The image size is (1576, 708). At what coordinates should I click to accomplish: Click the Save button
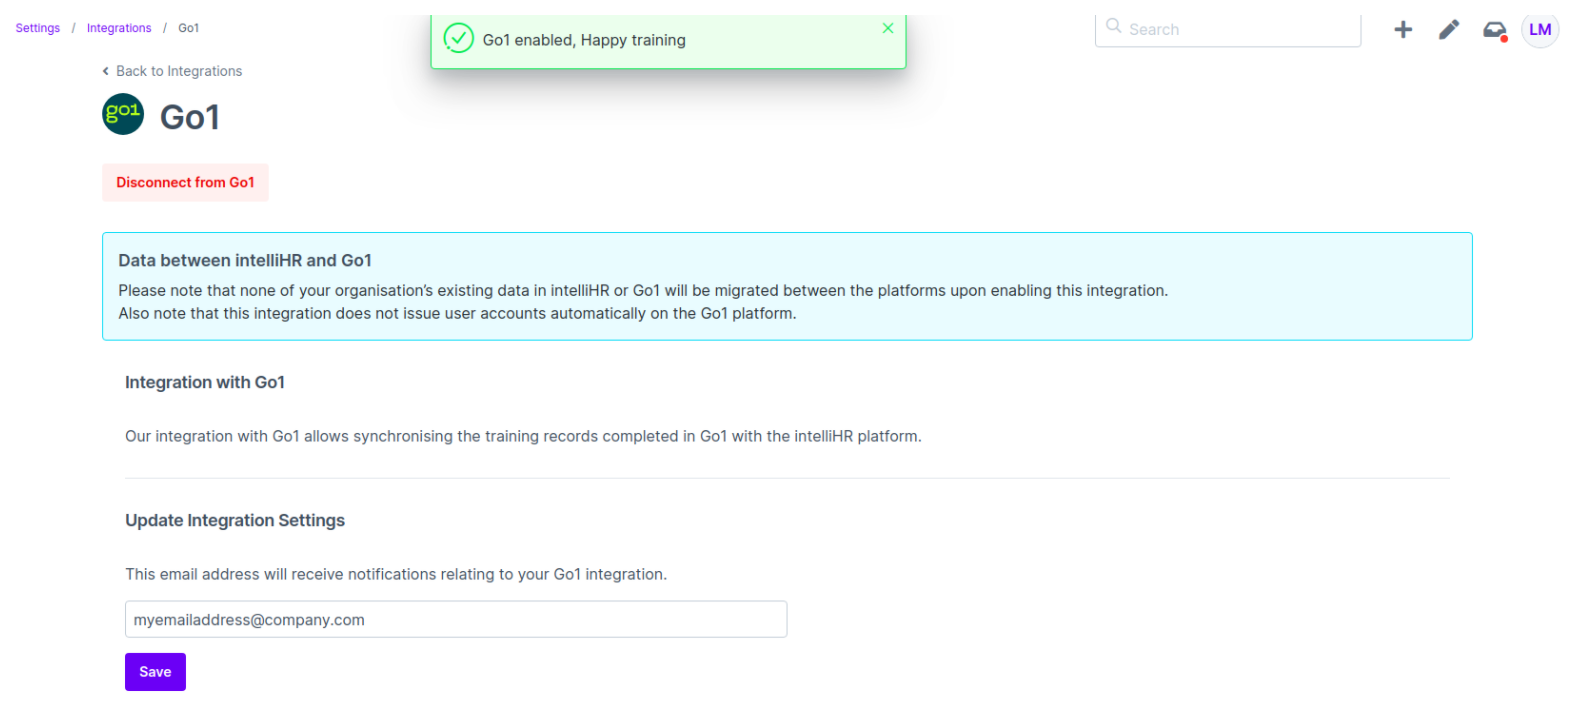(155, 672)
